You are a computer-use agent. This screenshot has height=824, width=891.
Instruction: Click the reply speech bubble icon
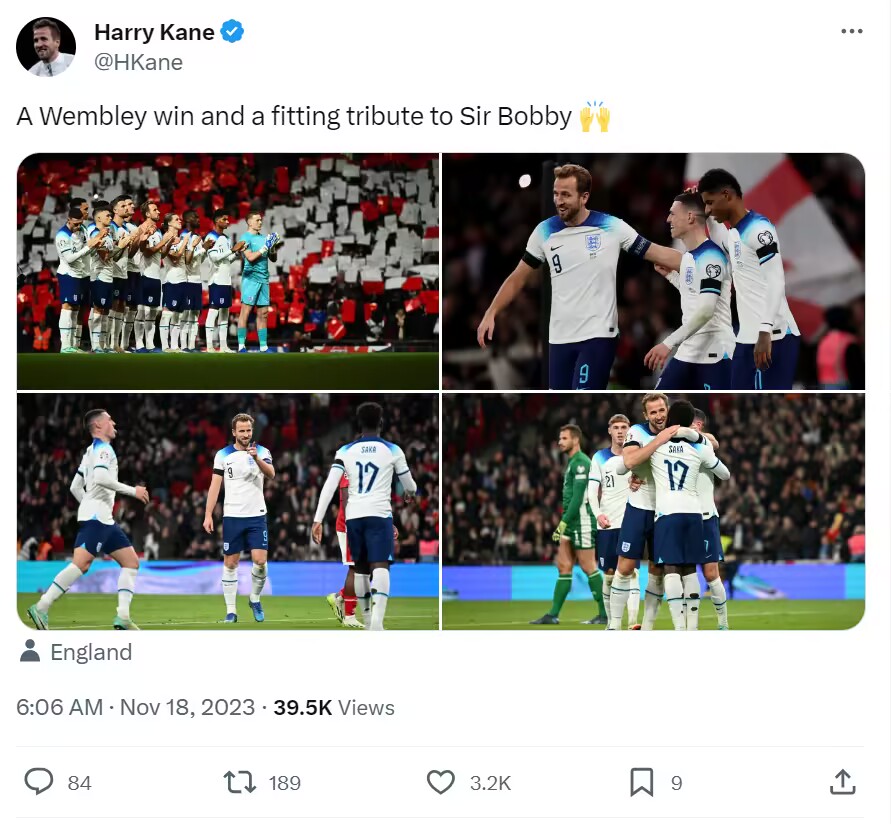click(x=39, y=782)
